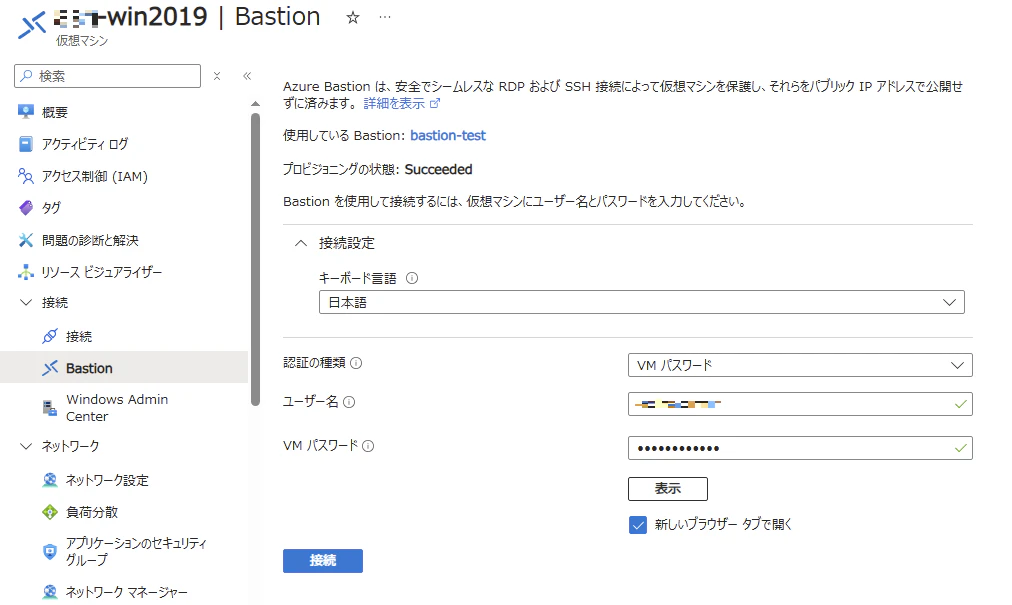This screenshot has width=1012, height=605.
Task: Click the external link icon after 詳細を表示
Action: [435, 103]
